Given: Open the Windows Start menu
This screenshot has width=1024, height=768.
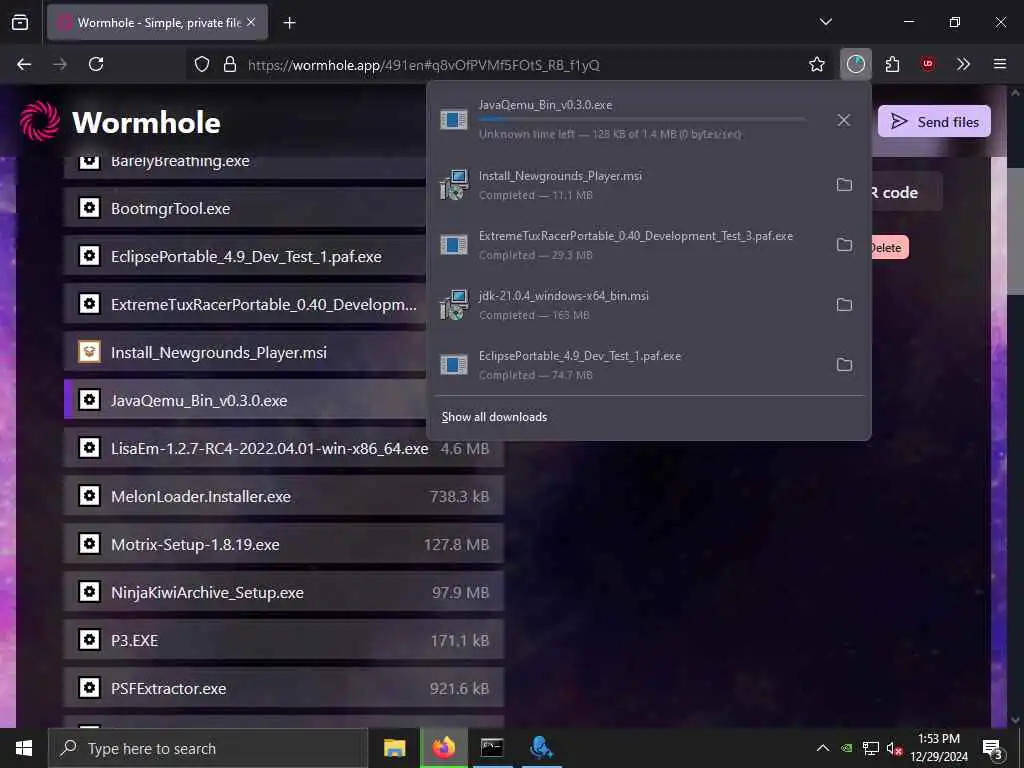Looking at the screenshot, I should [24, 748].
